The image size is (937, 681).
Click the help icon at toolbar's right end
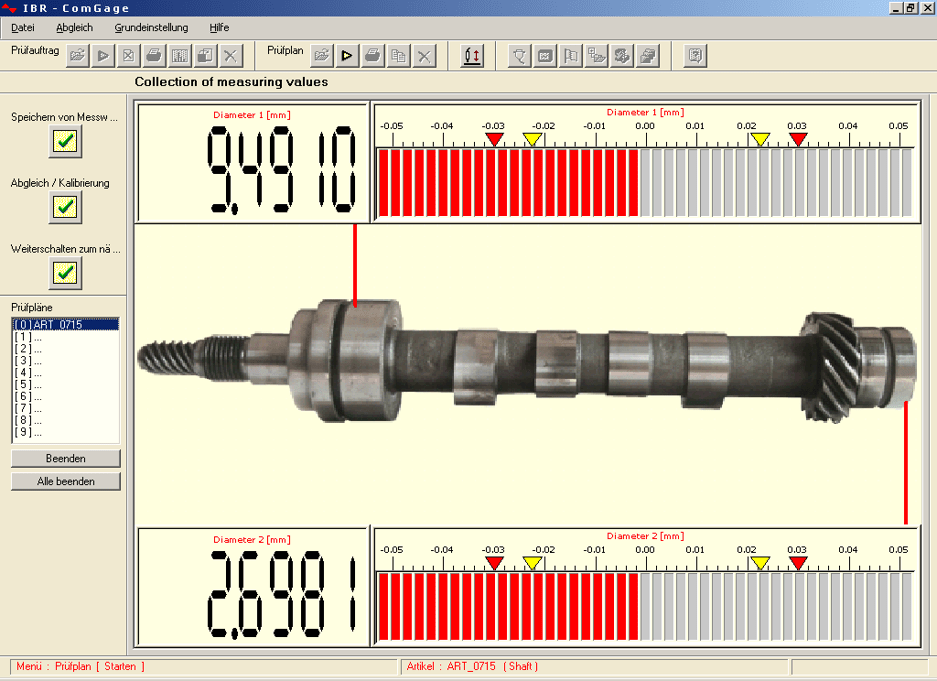[696, 56]
